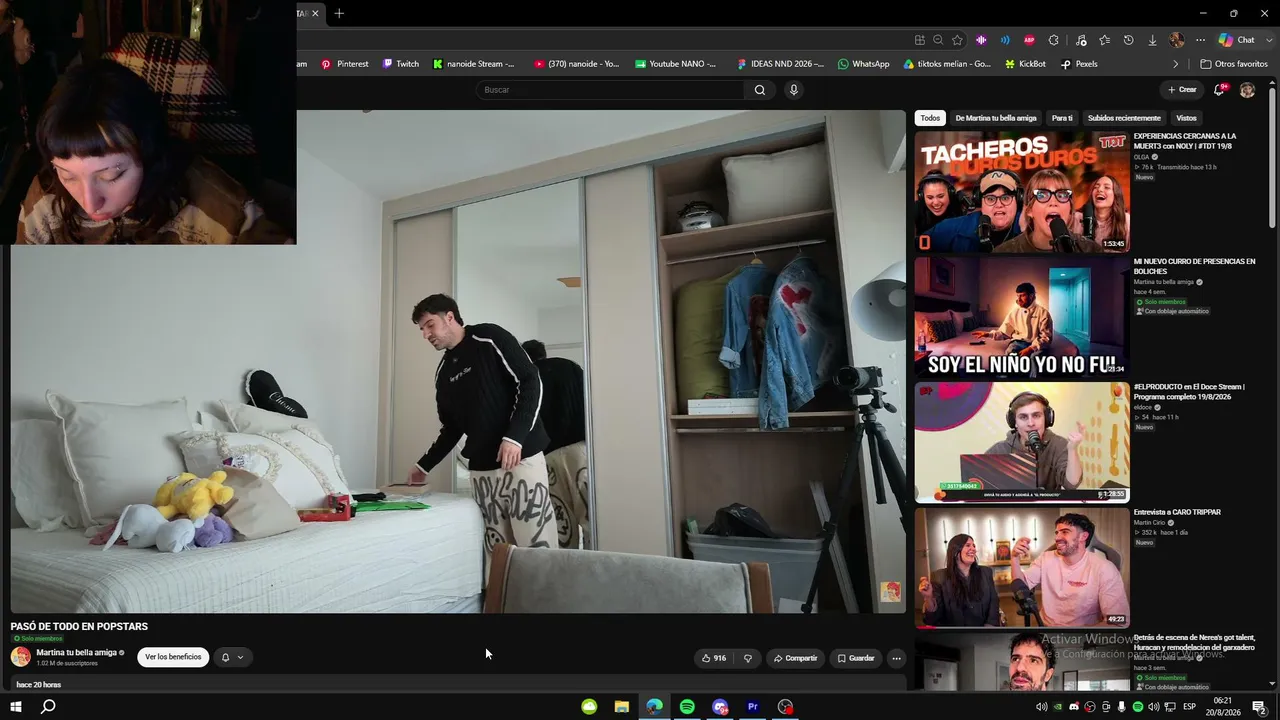
Task: Open the channel notification bell dropdown
Action: [232, 657]
